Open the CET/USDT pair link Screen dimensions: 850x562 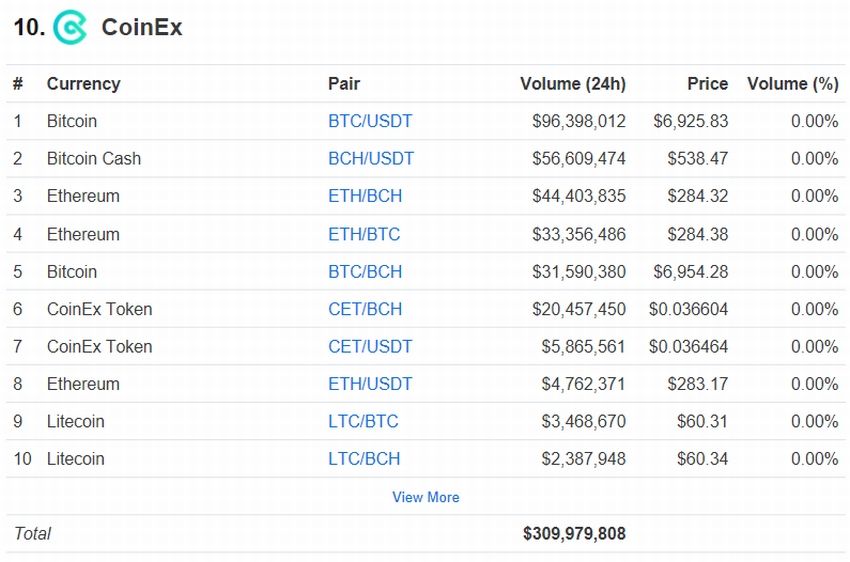tap(370, 346)
